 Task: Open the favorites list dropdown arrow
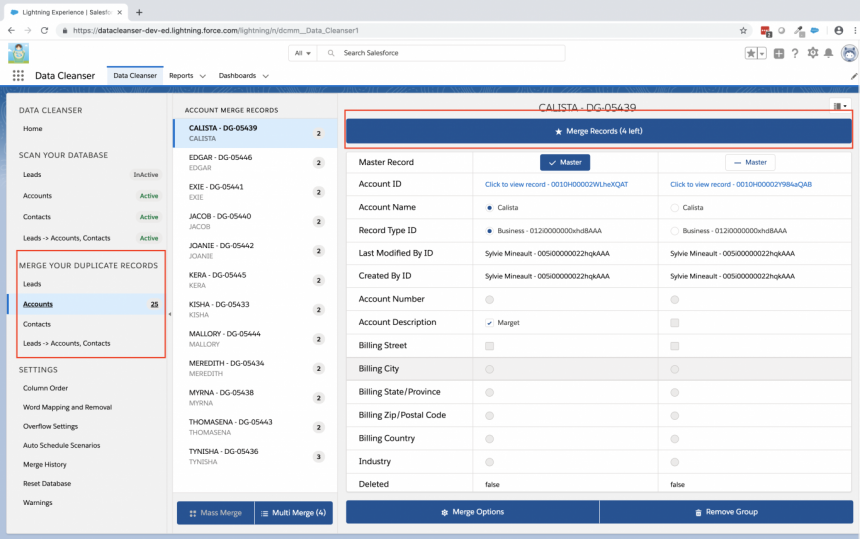762,53
